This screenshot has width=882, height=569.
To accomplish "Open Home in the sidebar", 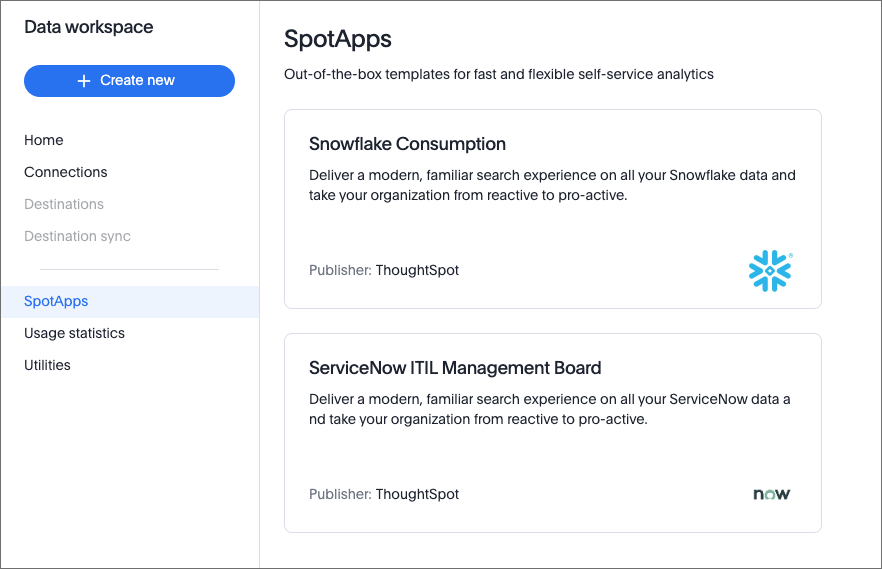I will click(x=44, y=140).
